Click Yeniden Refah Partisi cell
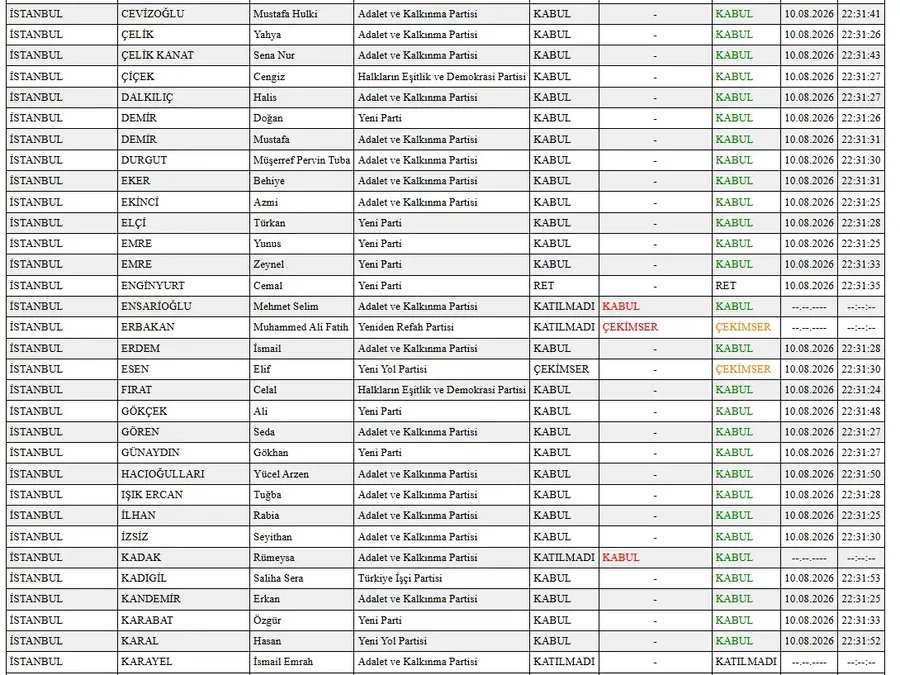This screenshot has height=675, width=900. point(406,327)
